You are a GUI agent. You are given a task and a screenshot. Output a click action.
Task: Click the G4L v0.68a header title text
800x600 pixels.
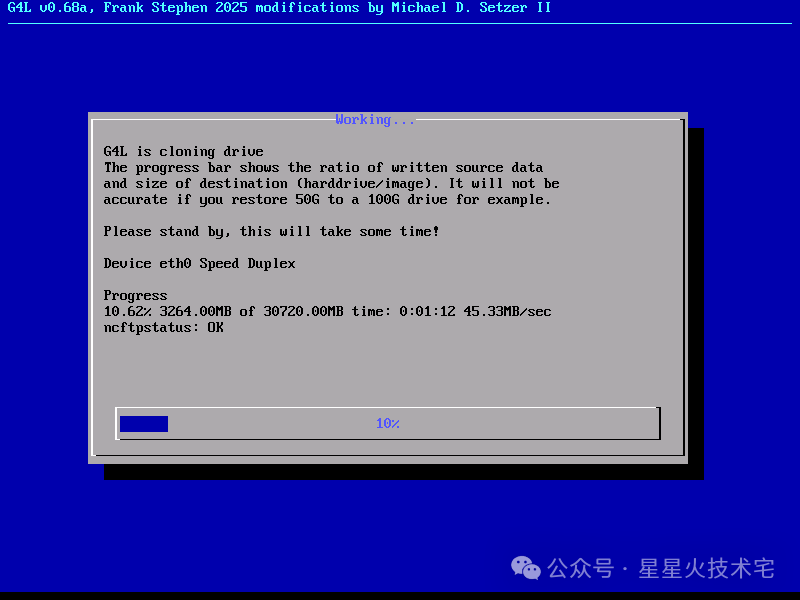pos(279,8)
